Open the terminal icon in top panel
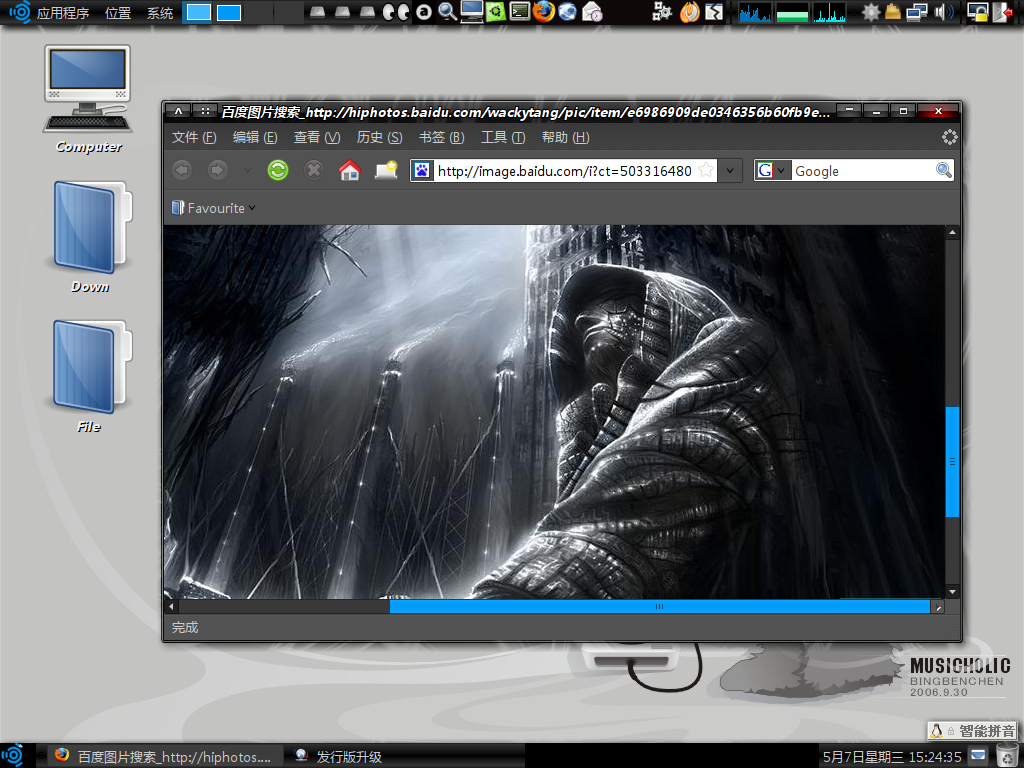The height and width of the screenshot is (768, 1024). coord(520,12)
